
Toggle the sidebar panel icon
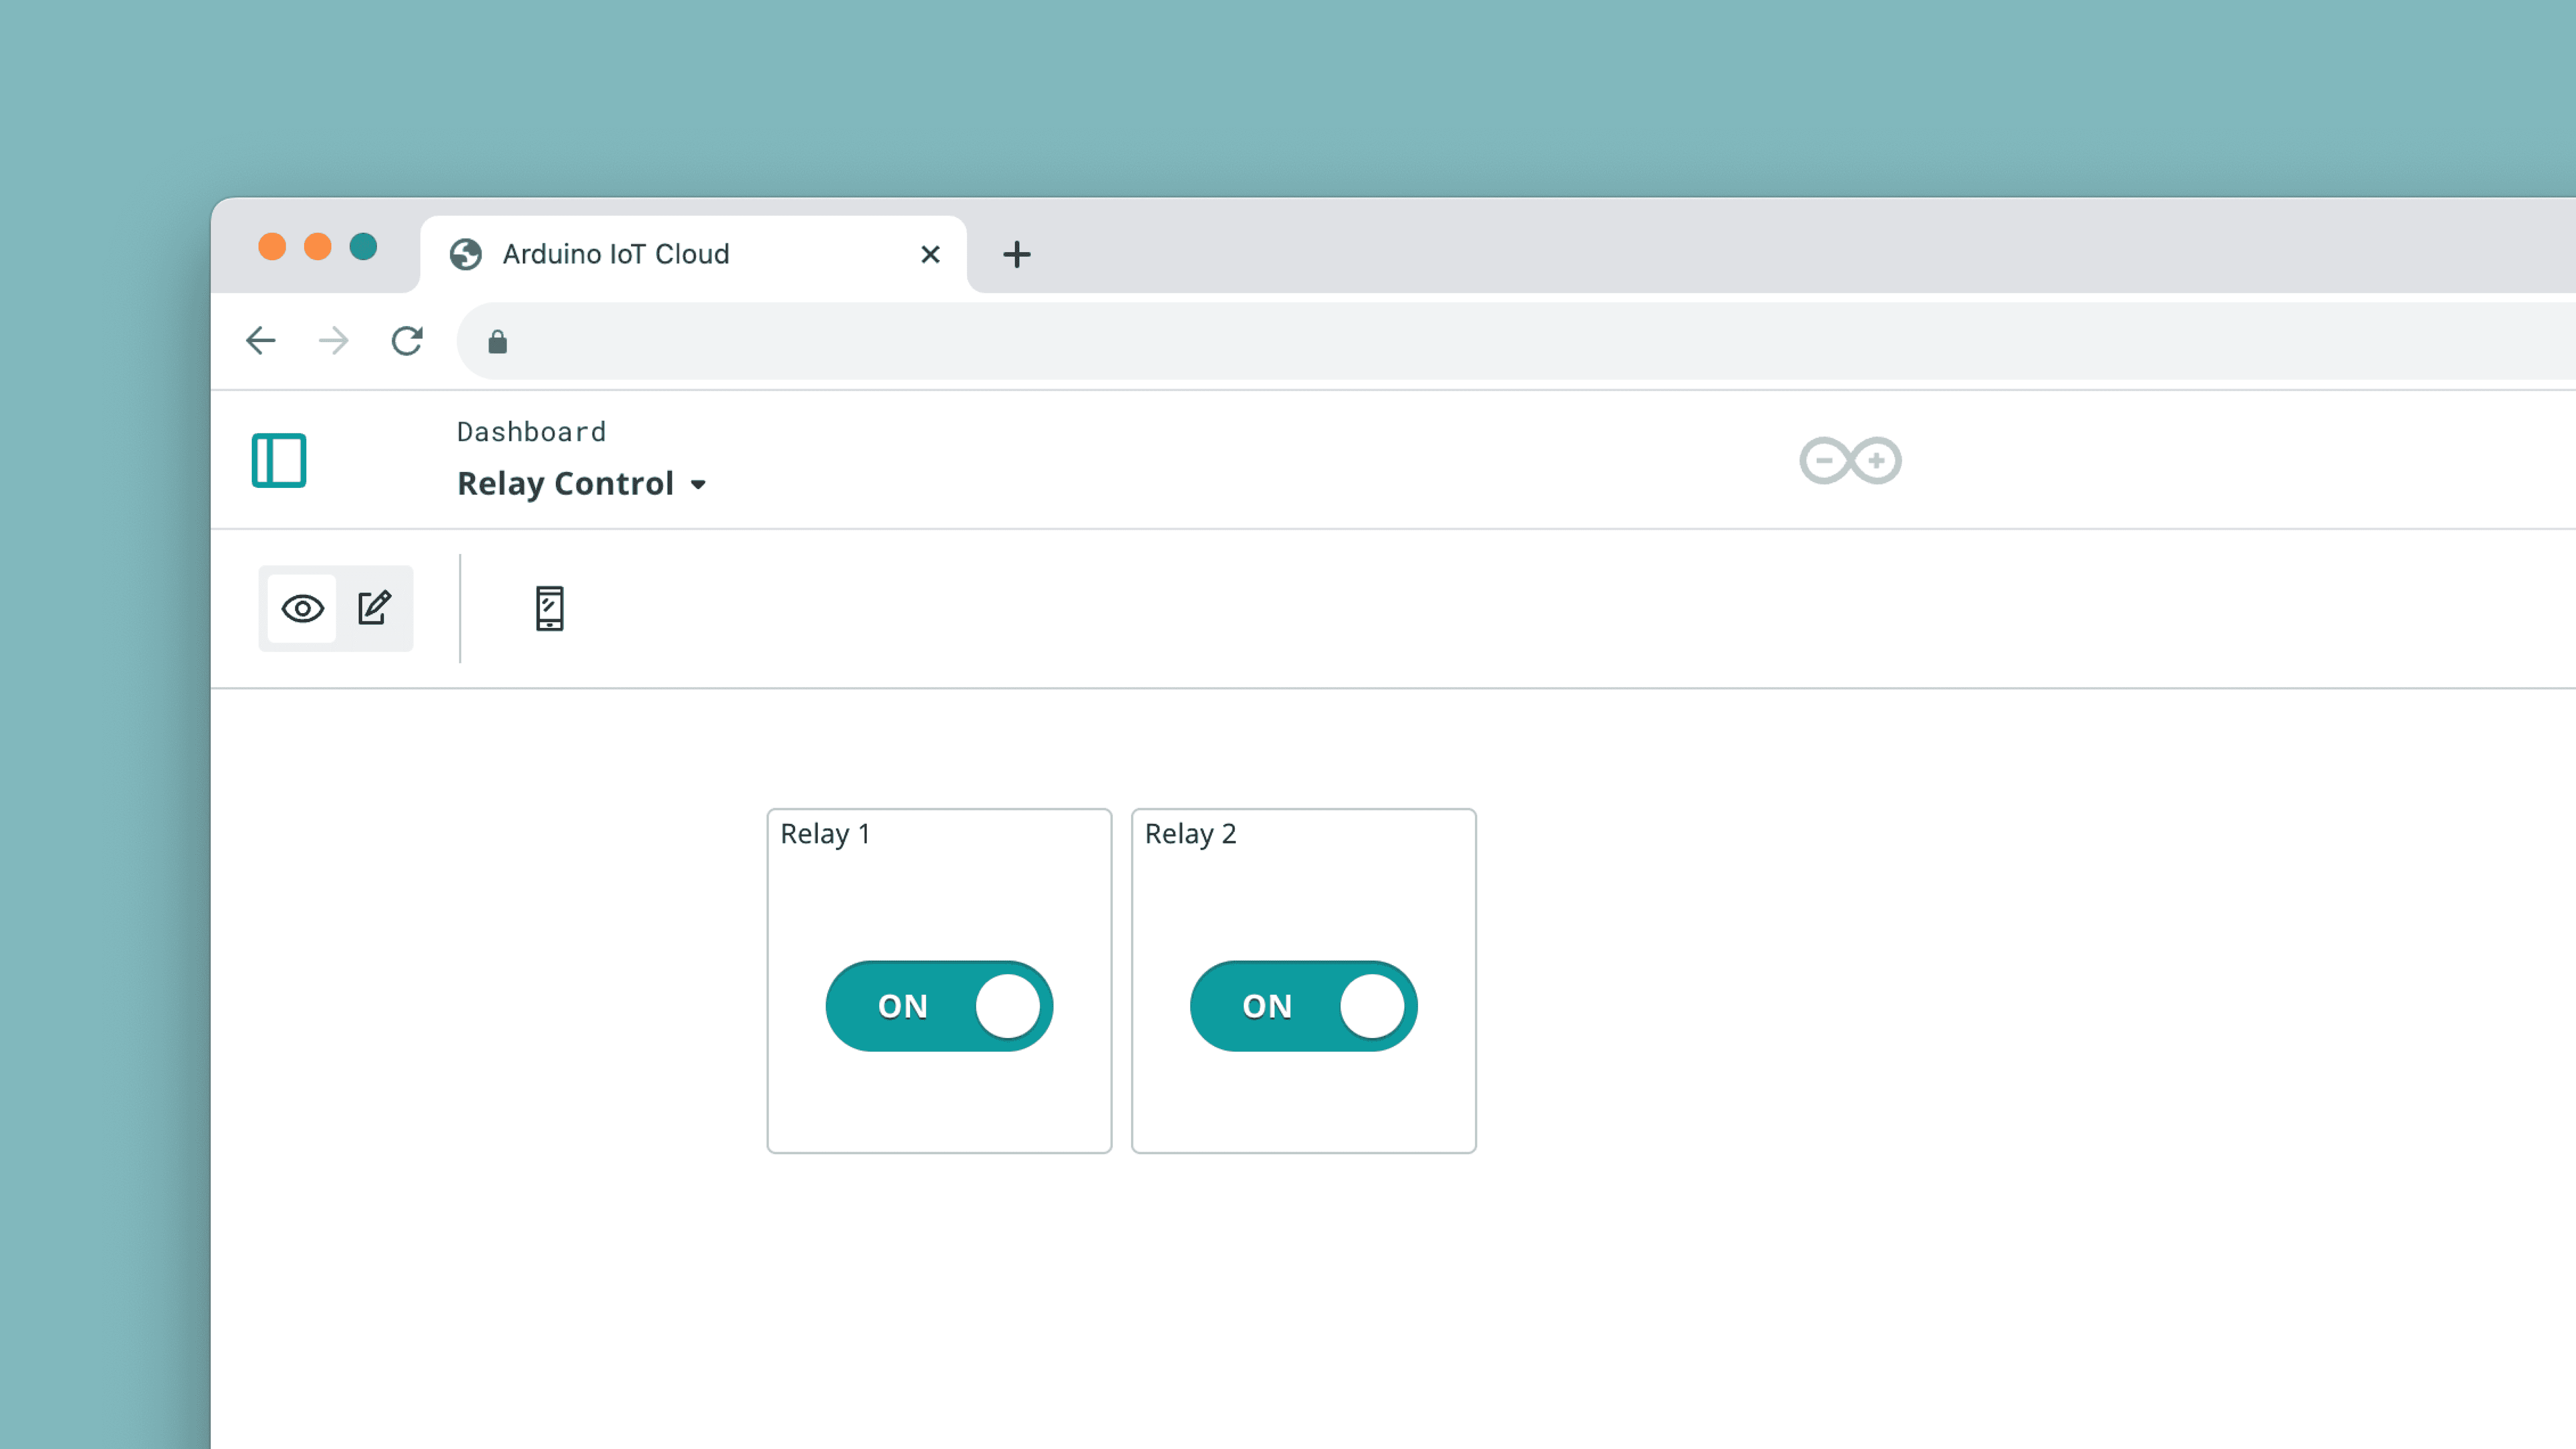tap(278, 460)
